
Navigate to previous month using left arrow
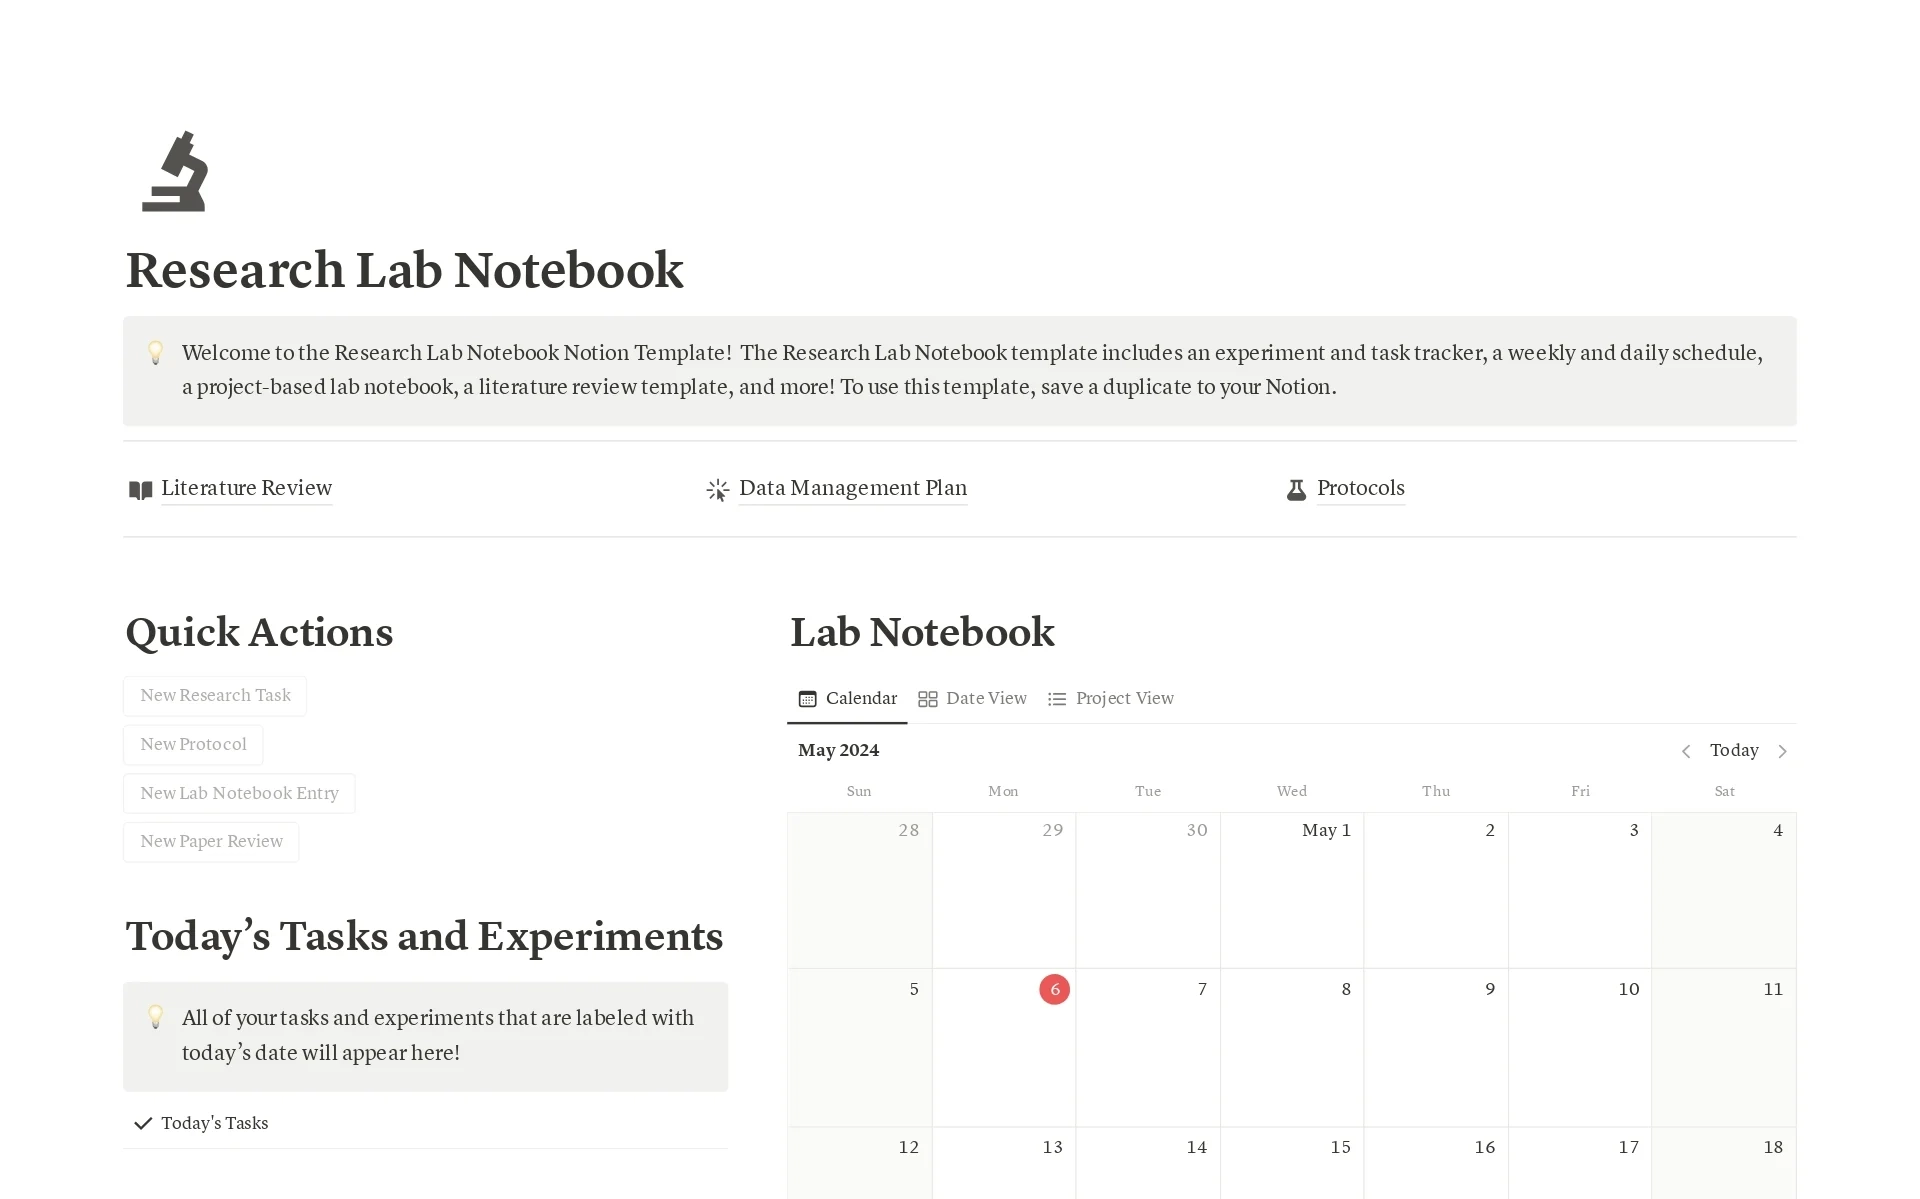[x=1685, y=750]
